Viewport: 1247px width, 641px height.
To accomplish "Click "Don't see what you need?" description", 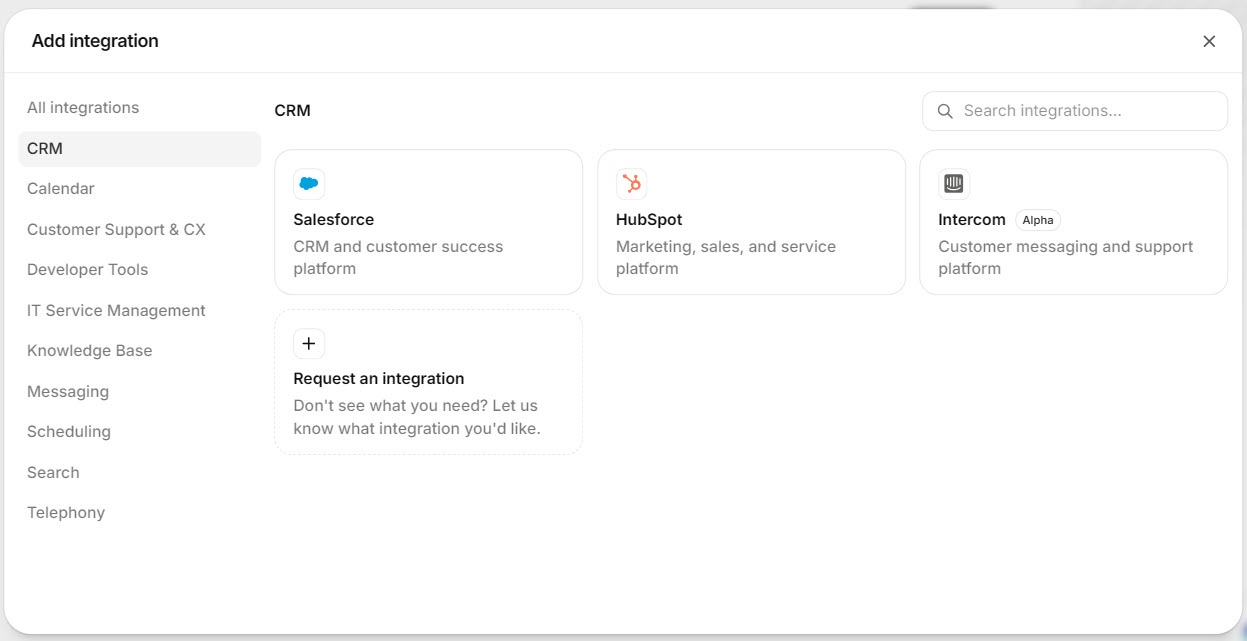I will point(417,417).
